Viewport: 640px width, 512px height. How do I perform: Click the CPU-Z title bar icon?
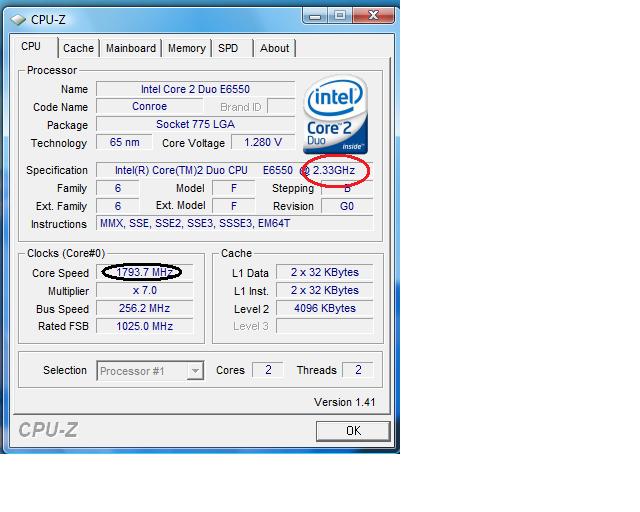pyautogui.click(x=18, y=20)
